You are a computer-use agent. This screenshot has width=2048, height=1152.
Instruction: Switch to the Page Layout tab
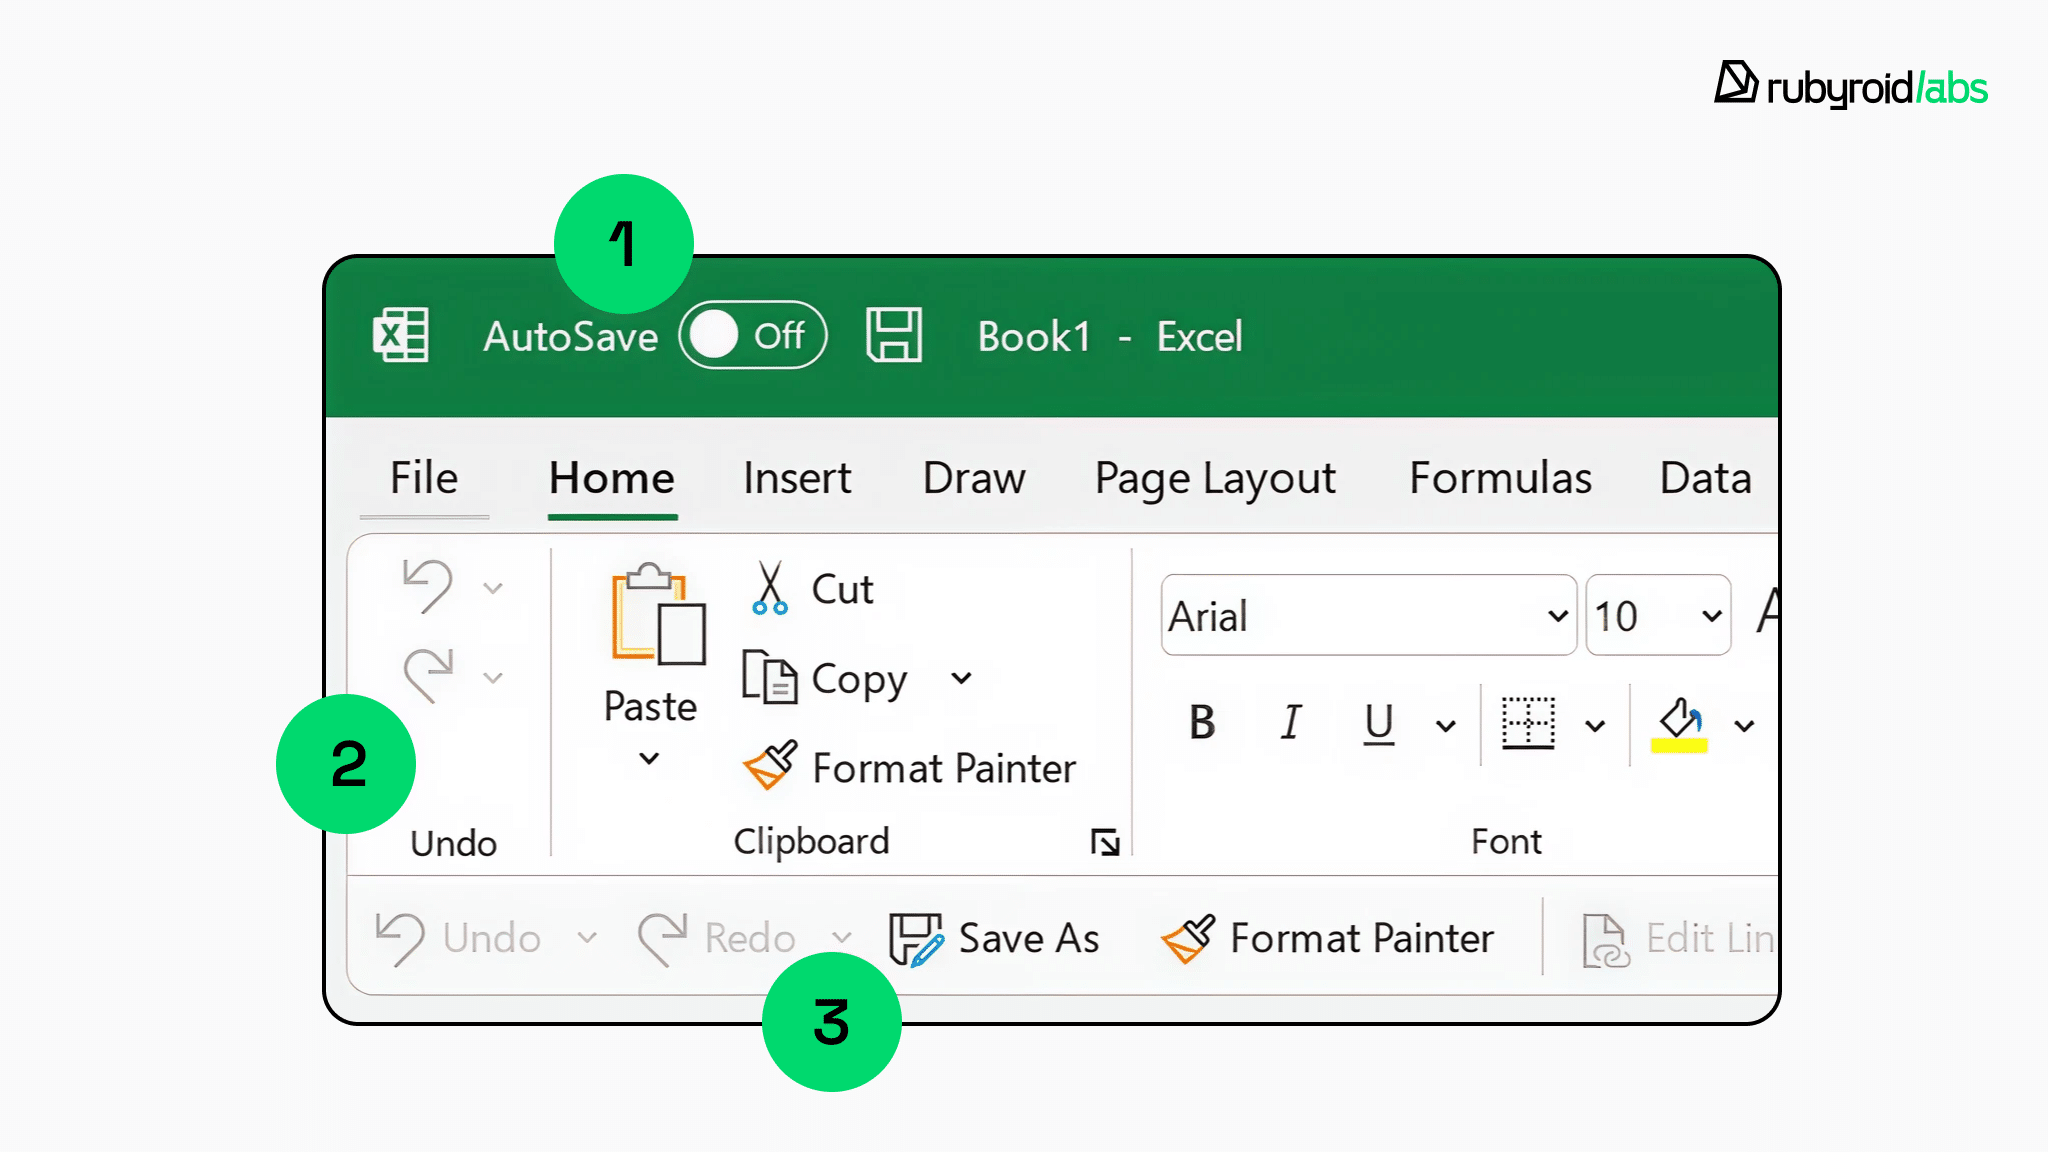[x=1214, y=478]
